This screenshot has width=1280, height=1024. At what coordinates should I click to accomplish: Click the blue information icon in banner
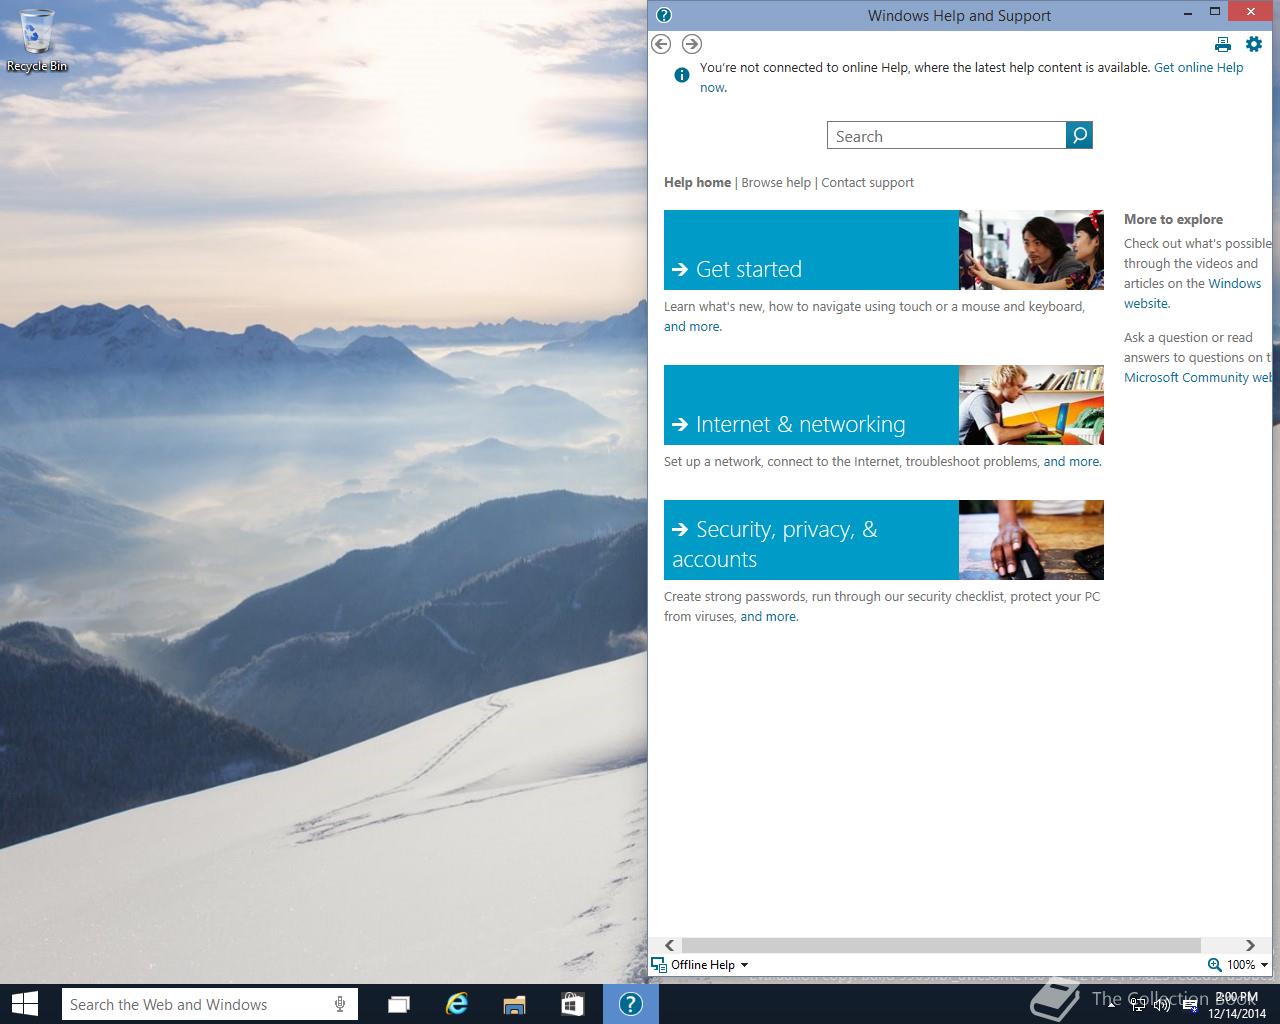682,75
